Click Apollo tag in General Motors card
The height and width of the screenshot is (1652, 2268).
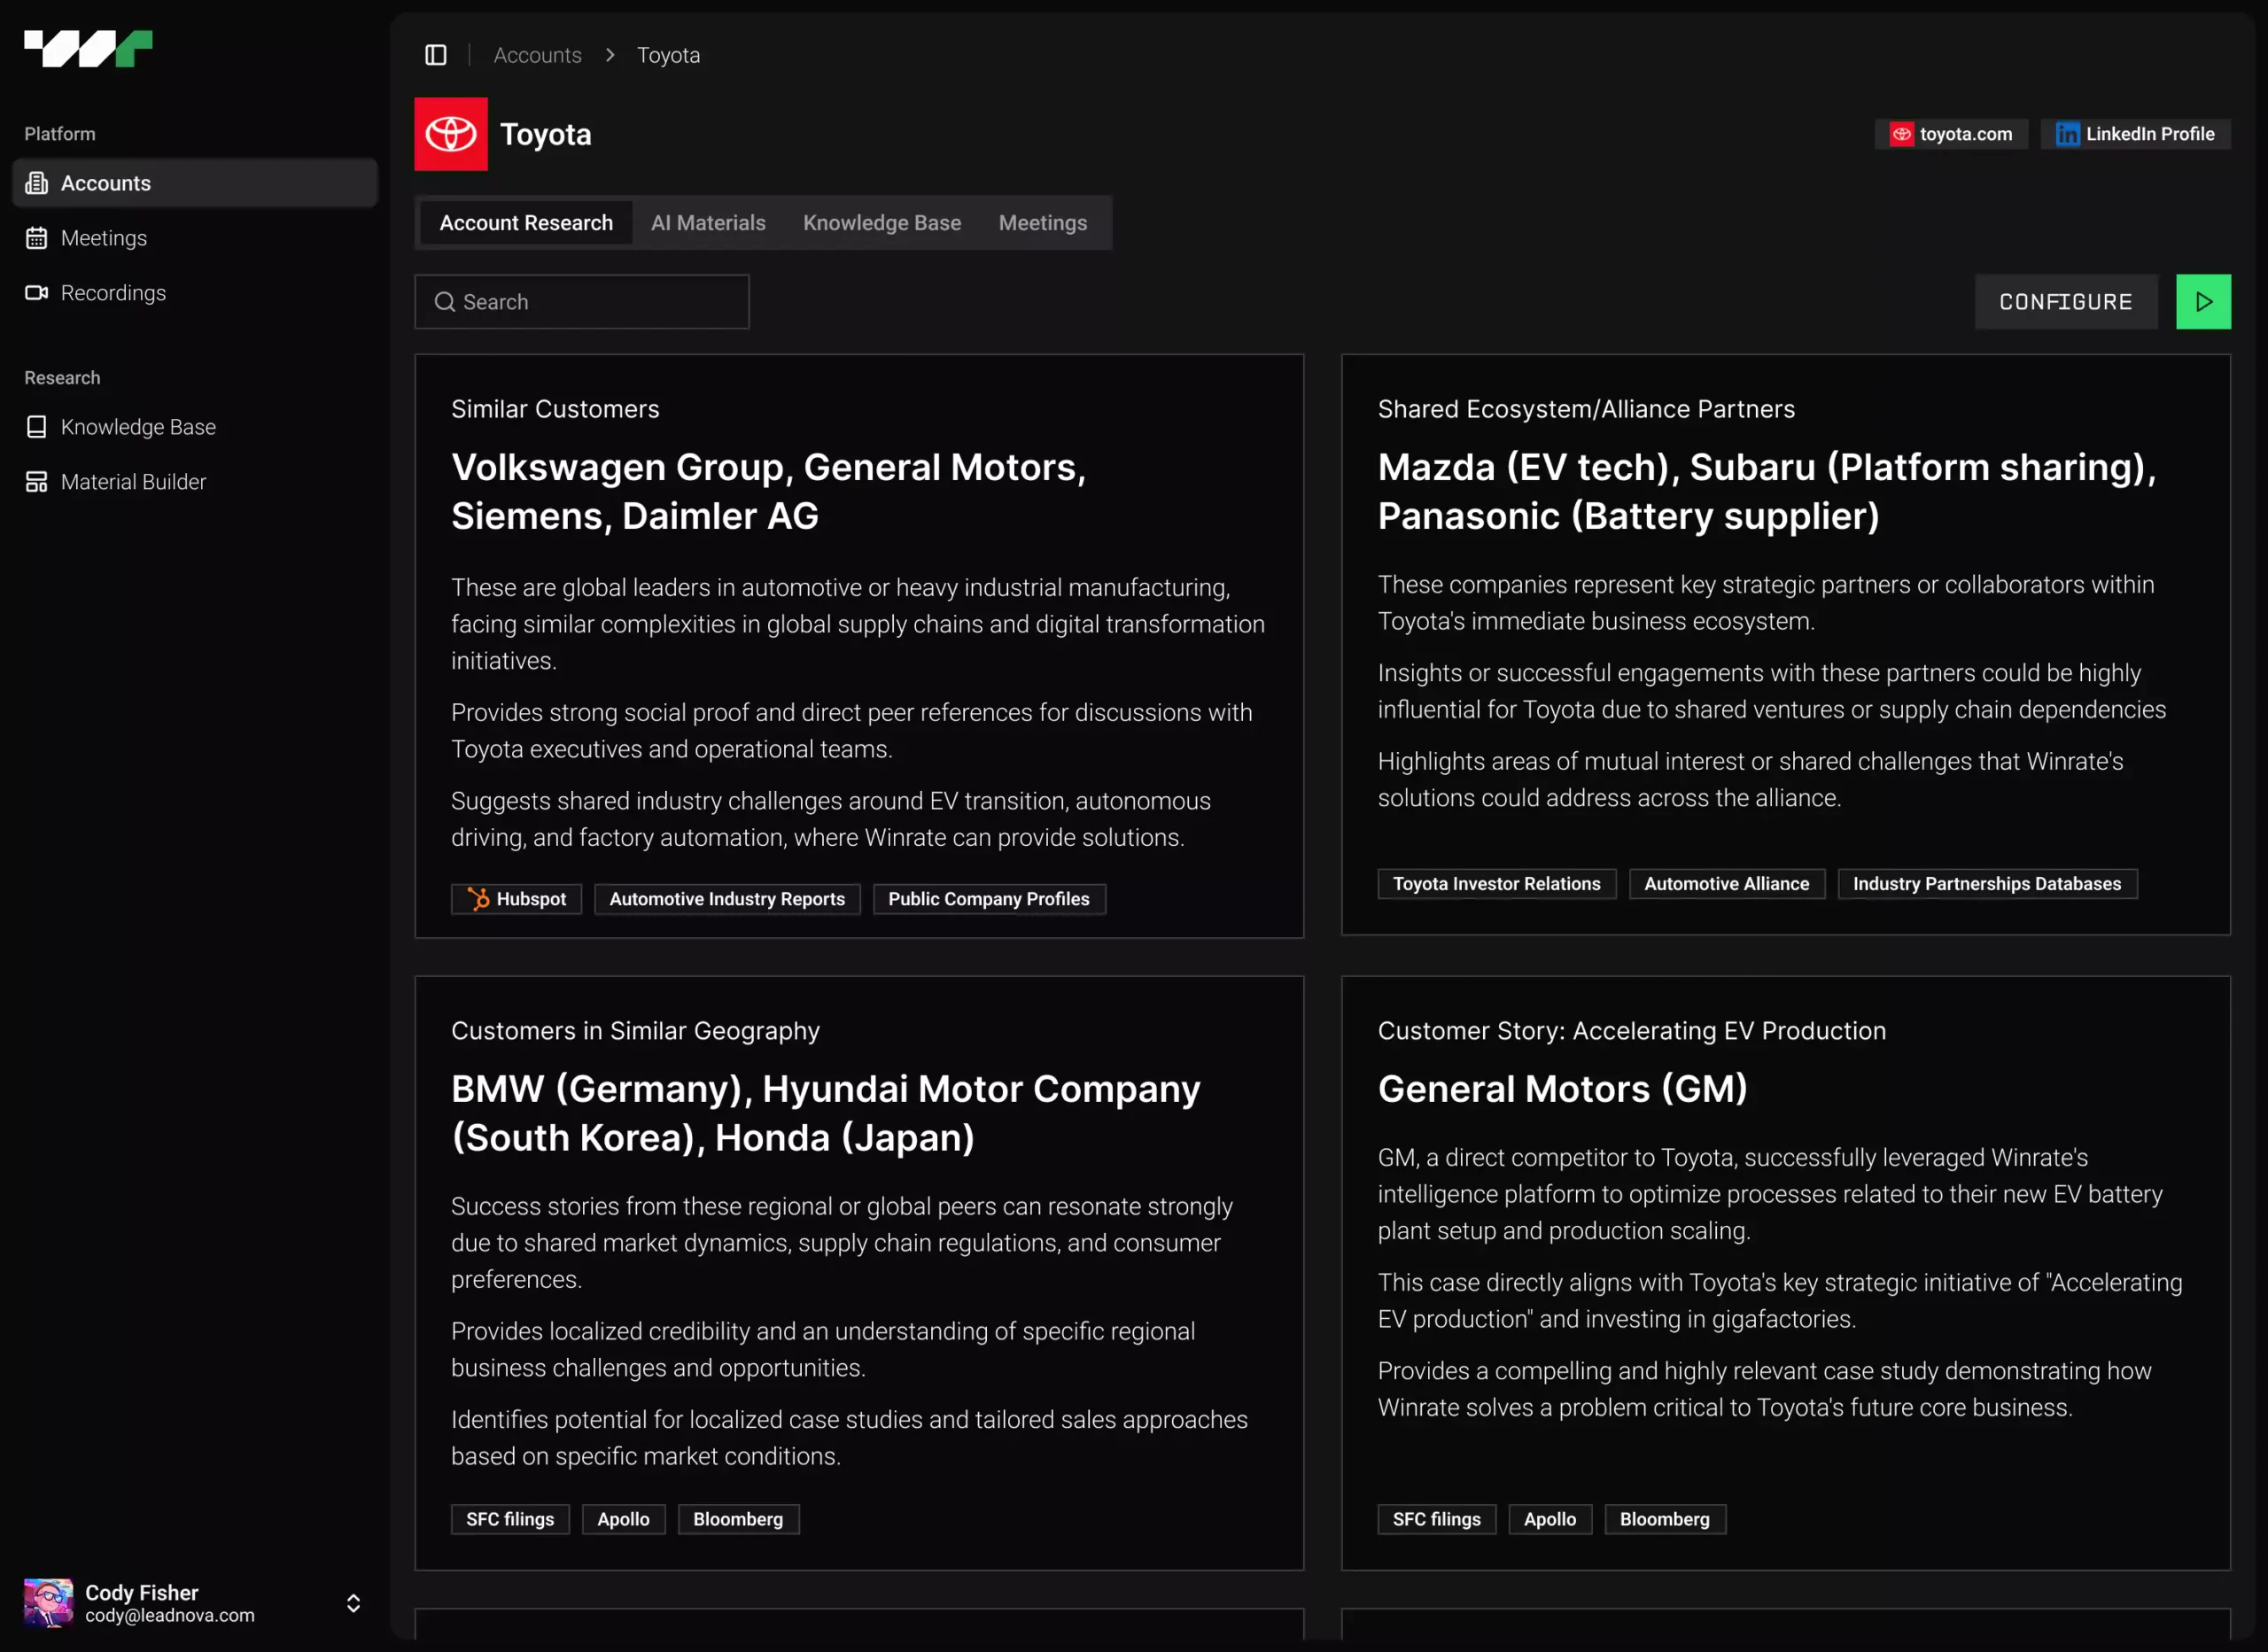pyautogui.click(x=1550, y=1519)
